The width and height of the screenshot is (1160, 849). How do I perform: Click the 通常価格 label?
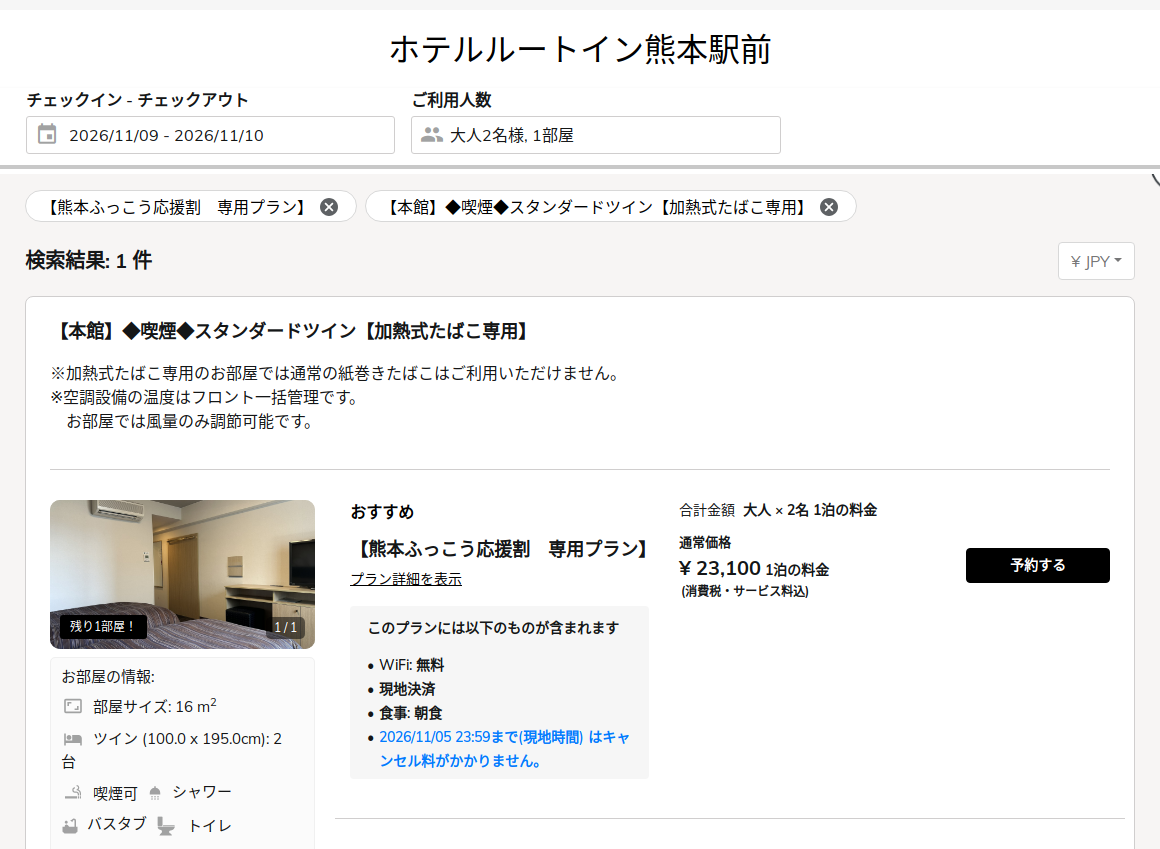click(705, 543)
